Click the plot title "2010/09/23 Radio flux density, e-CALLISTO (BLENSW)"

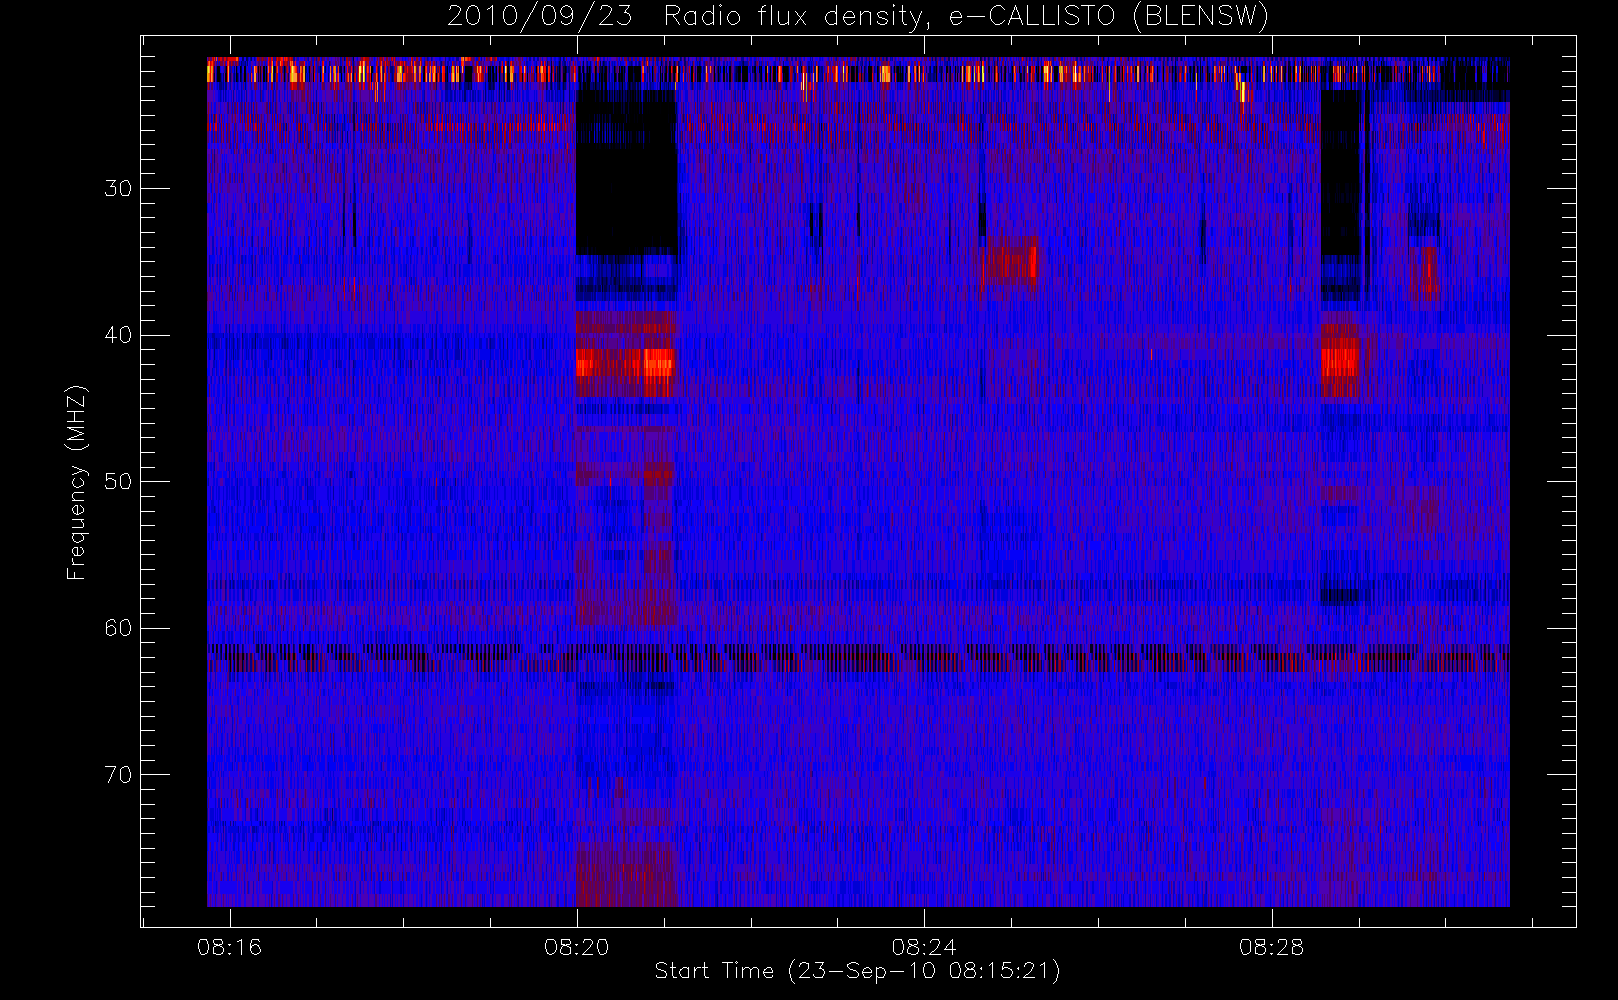click(858, 16)
